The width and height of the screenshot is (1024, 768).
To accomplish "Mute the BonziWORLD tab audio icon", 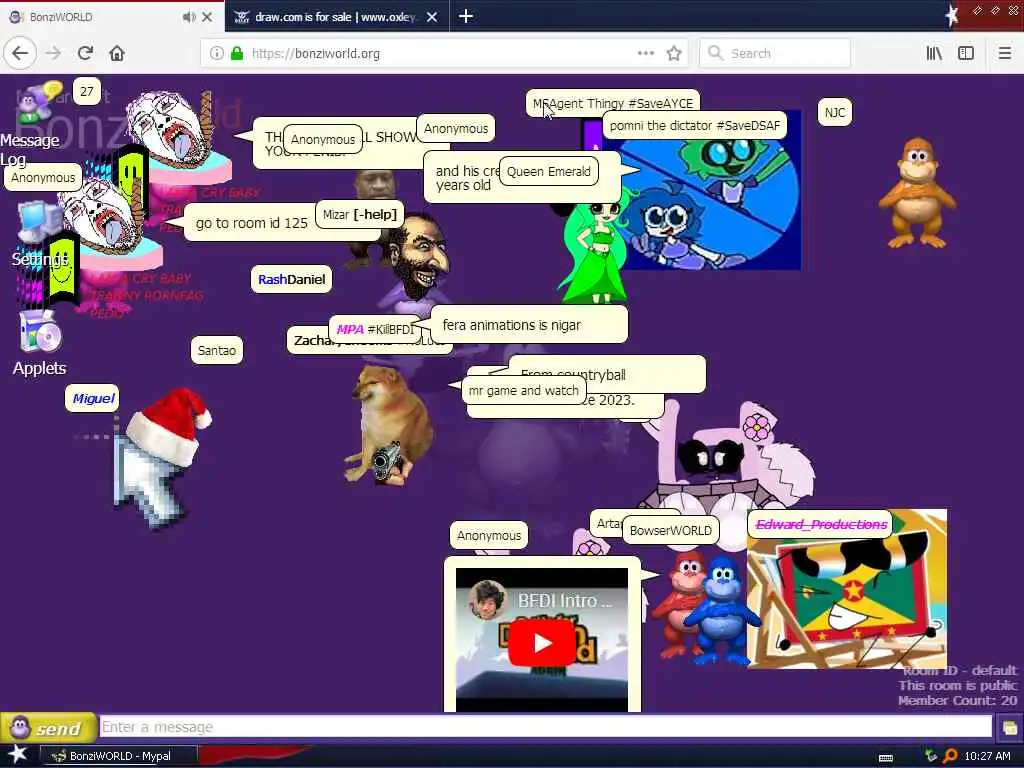I will [189, 17].
